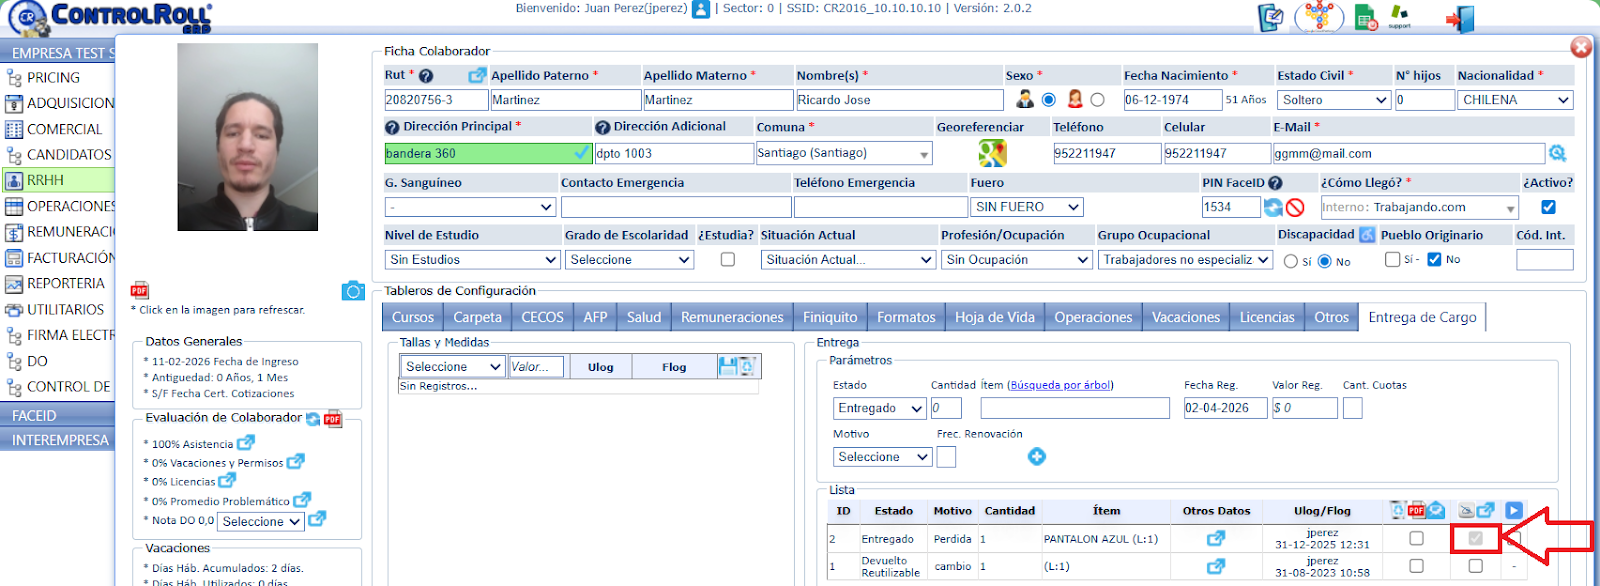This screenshot has height=586, width=1600.
Task: Click the camera icon below the employee photo
Action: pyautogui.click(x=352, y=291)
